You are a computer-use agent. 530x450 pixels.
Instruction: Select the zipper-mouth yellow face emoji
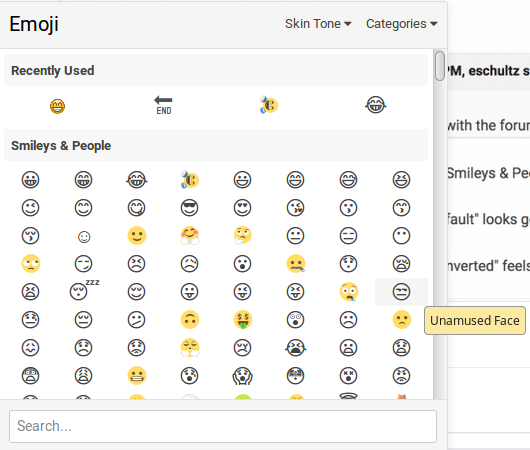coord(296,263)
